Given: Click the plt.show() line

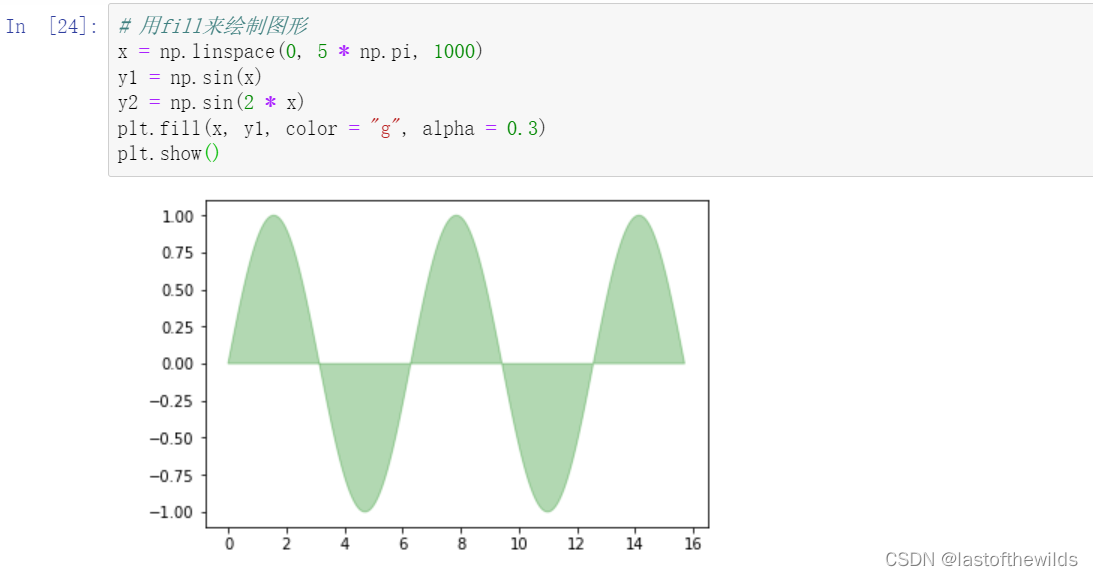Looking at the screenshot, I should tap(169, 153).
